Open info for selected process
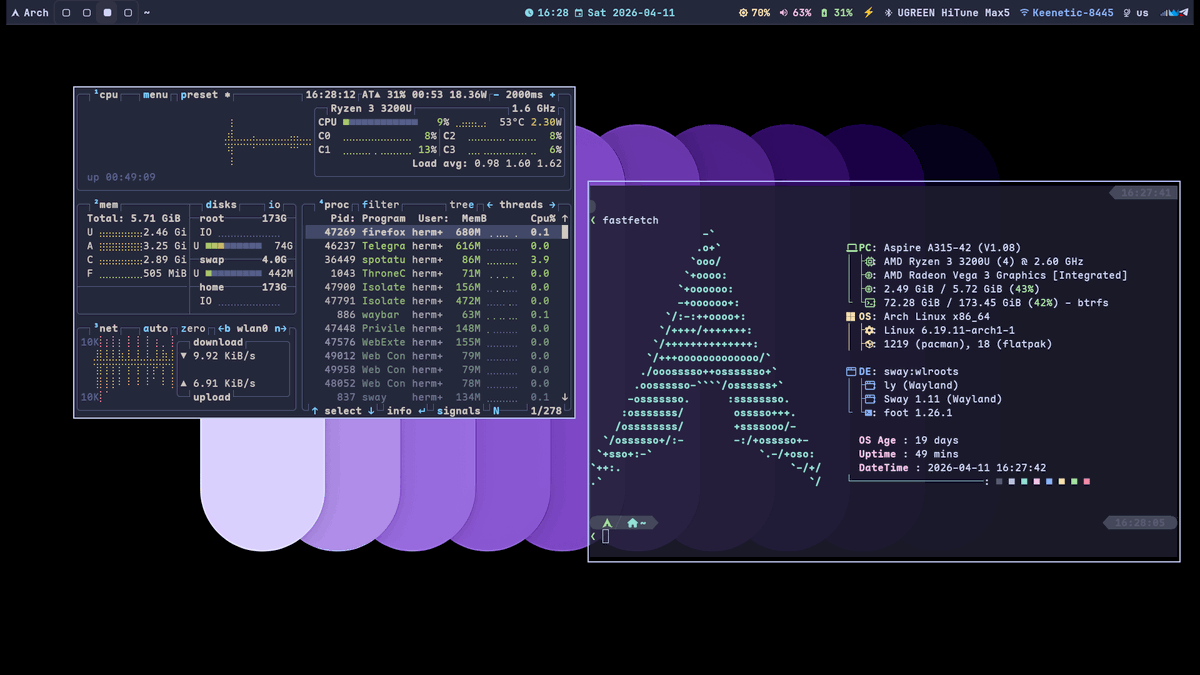Image resolution: width=1200 pixels, height=675 pixels. click(x=405, y=411)
